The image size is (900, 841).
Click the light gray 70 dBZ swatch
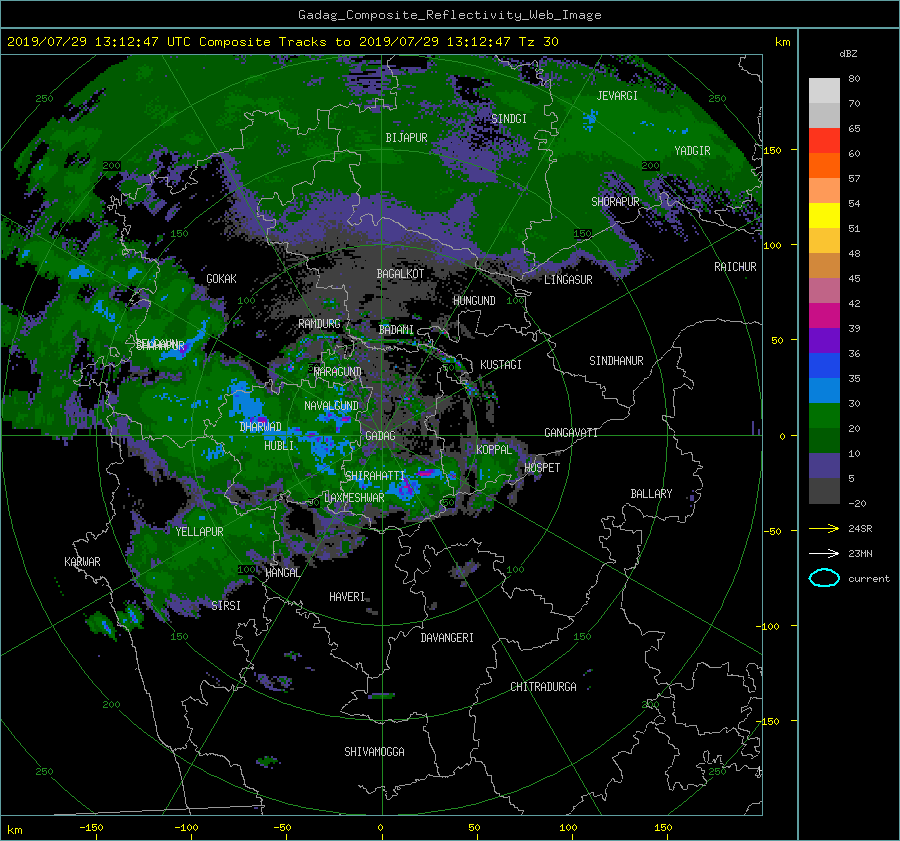[x=824, y=91]
